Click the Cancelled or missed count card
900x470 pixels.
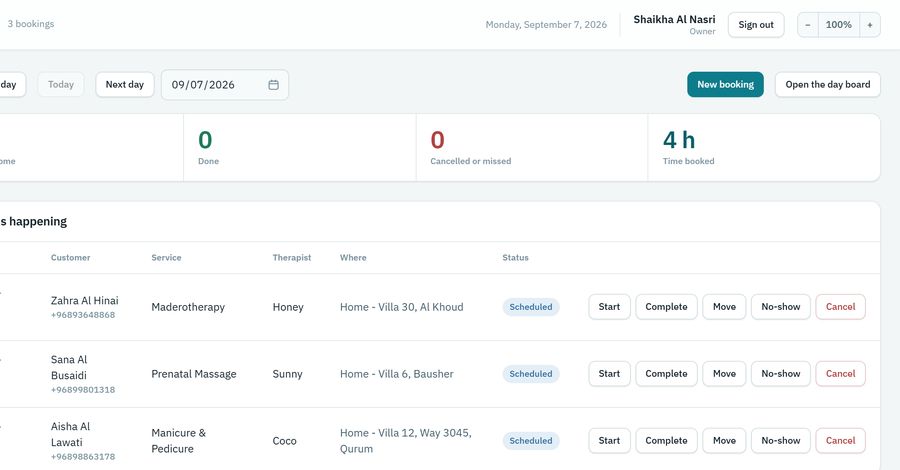click(532, 147)
